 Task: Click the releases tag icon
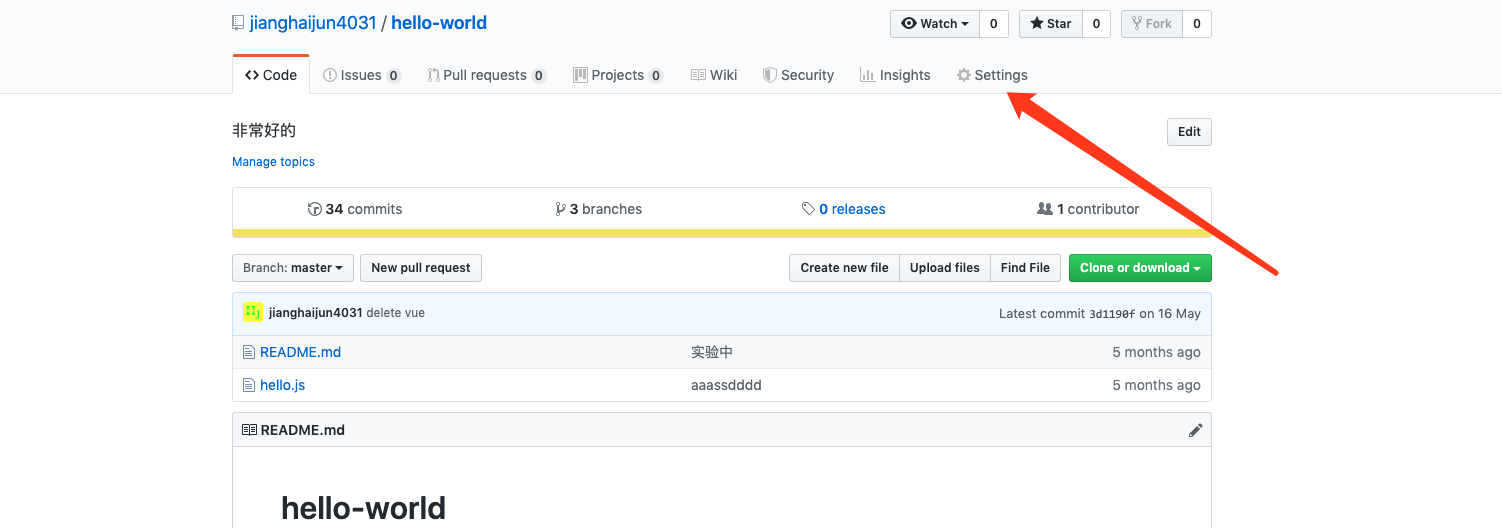click(808, 209)
